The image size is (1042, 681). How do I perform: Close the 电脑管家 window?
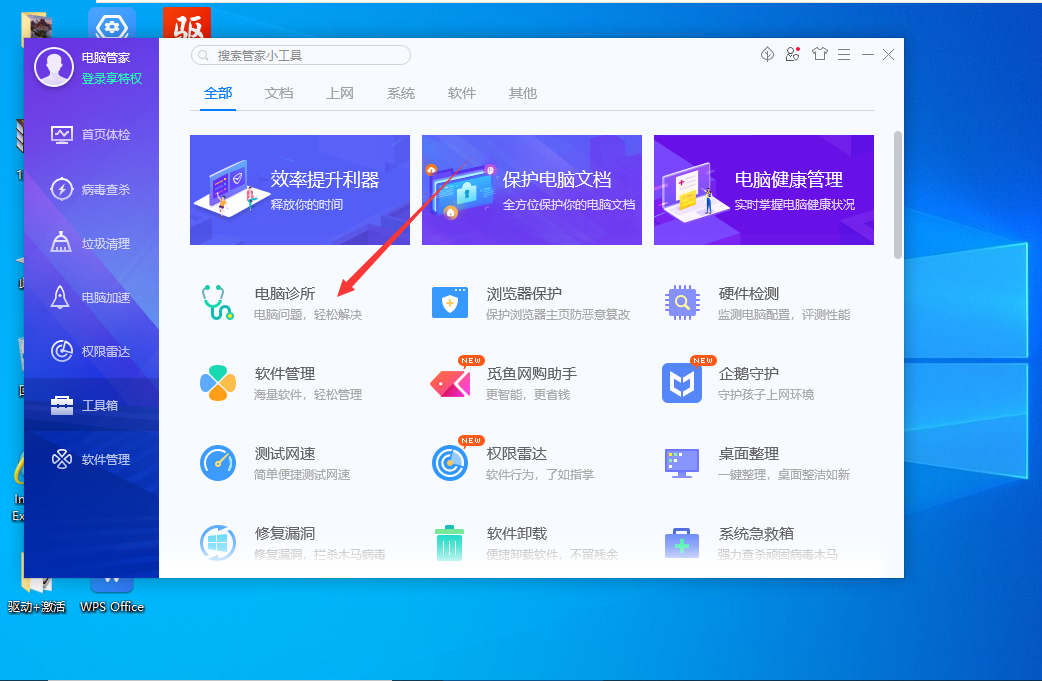pyautogui.click(x=888, y=54)
